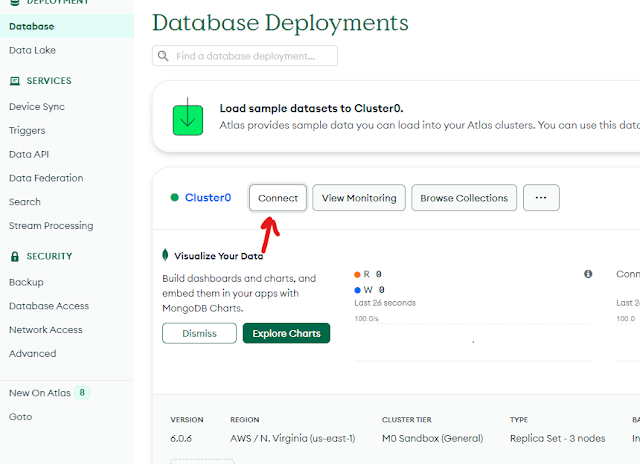Dismiss the Visualize Your Data prompt
Screen dimensions: 640x464
[199, 333]
